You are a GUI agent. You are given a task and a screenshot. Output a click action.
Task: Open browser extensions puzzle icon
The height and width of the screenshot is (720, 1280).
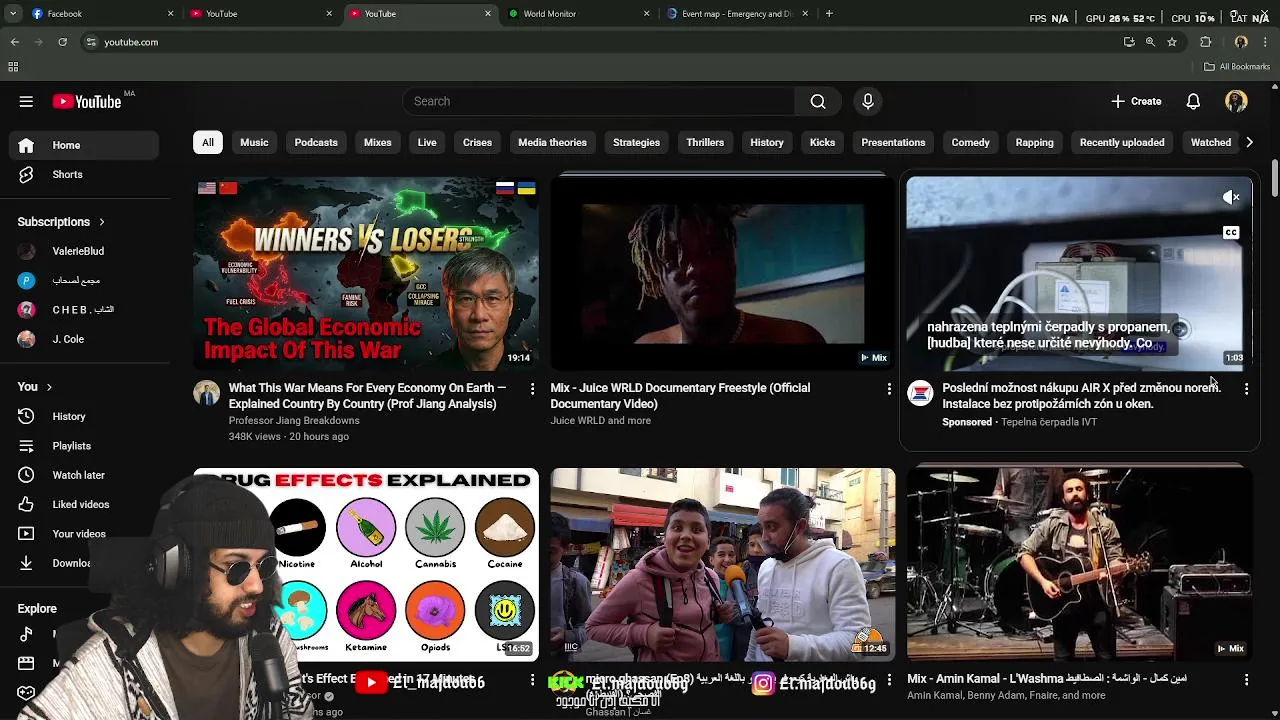coord(1206,42)
